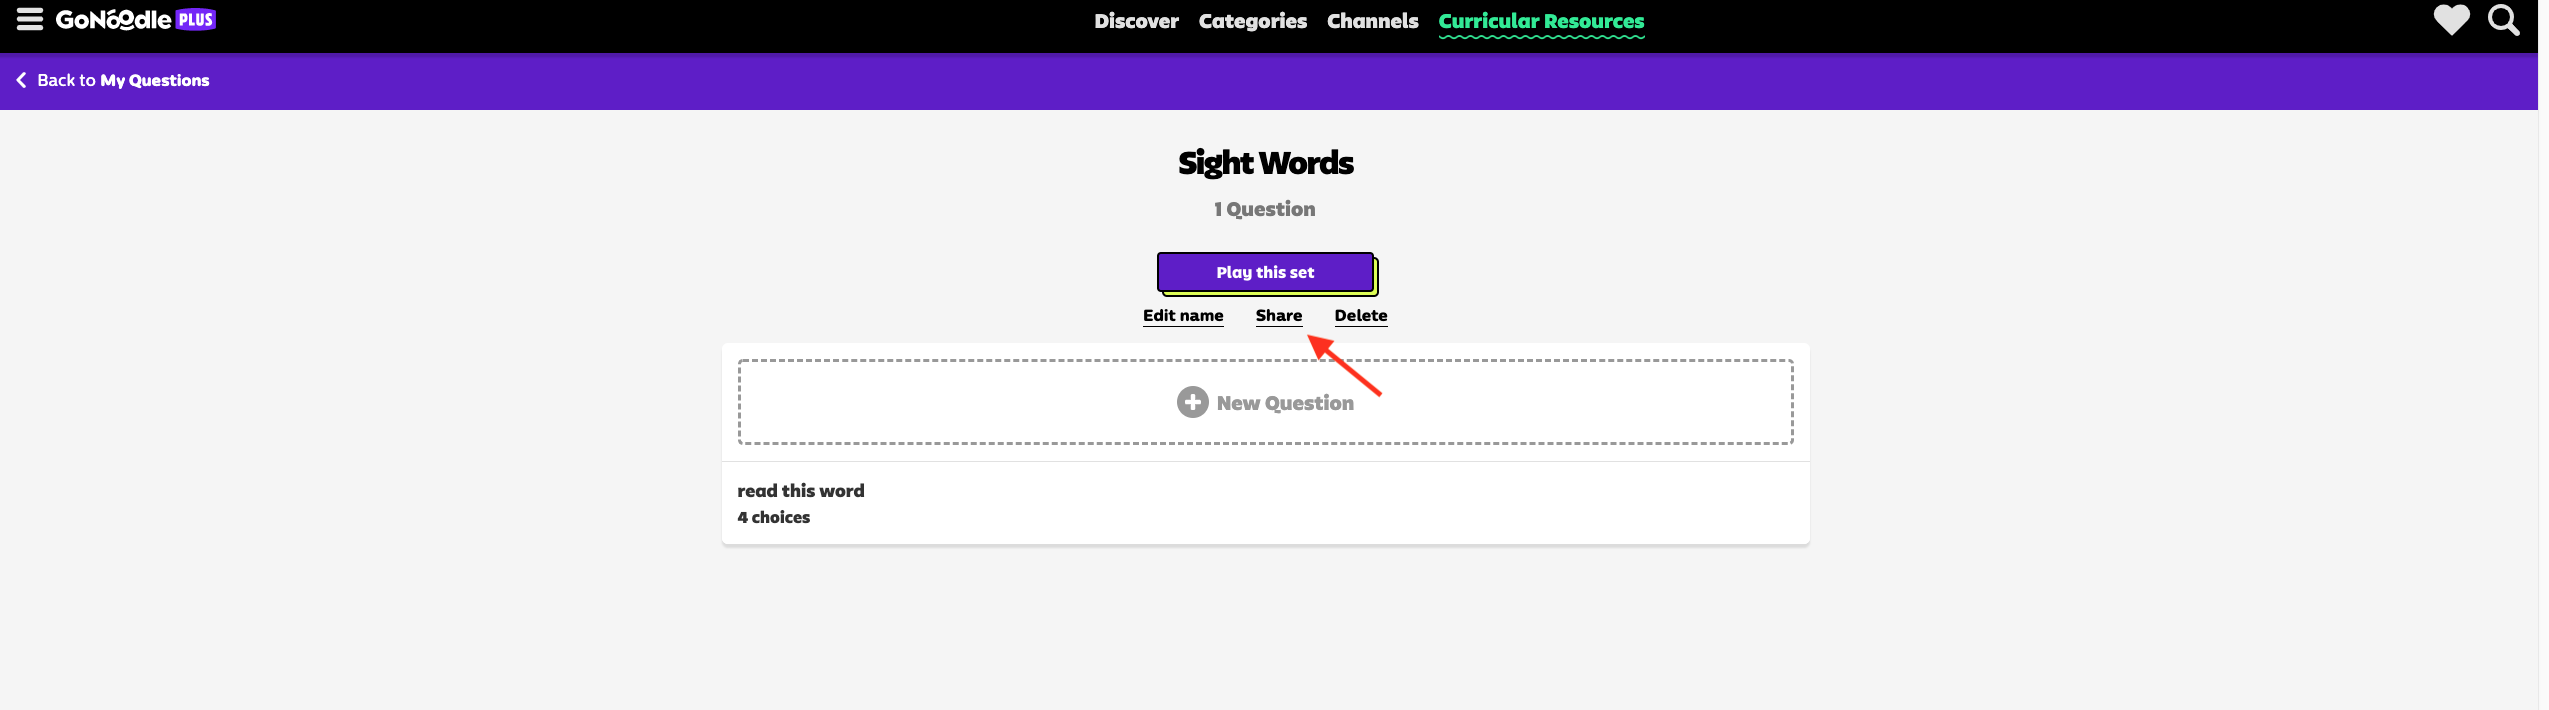Open the Categories menu
The image size is (2549, 710).
[1252, 21]
